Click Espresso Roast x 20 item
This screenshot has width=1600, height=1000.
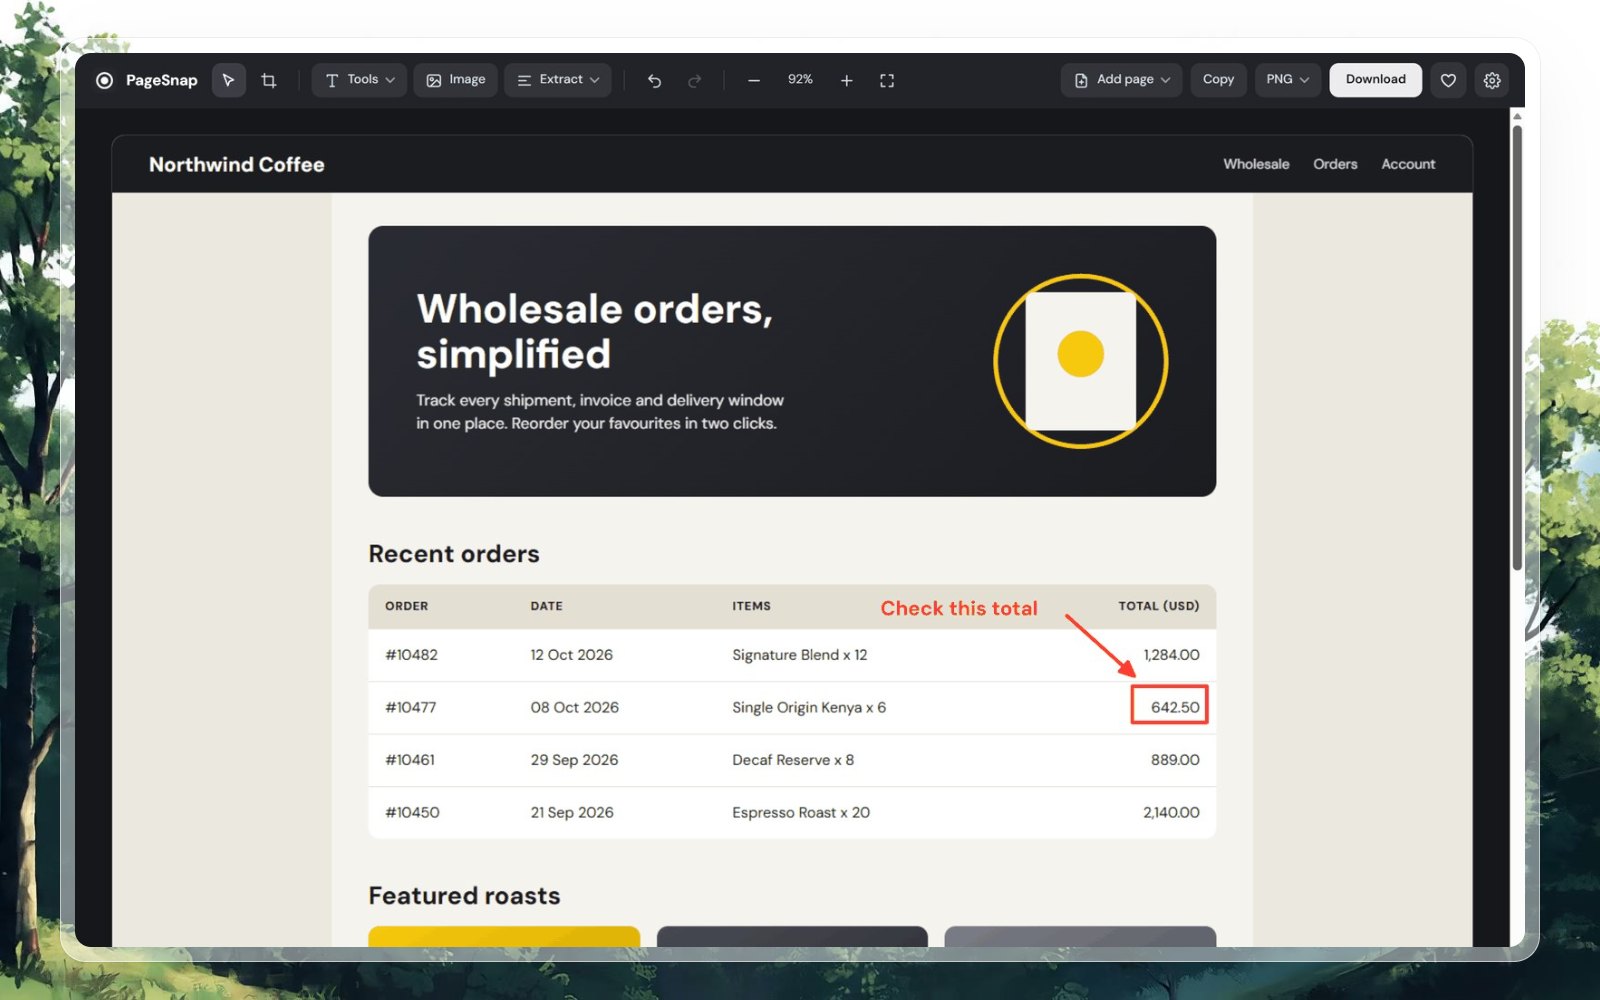pos(801,812)
